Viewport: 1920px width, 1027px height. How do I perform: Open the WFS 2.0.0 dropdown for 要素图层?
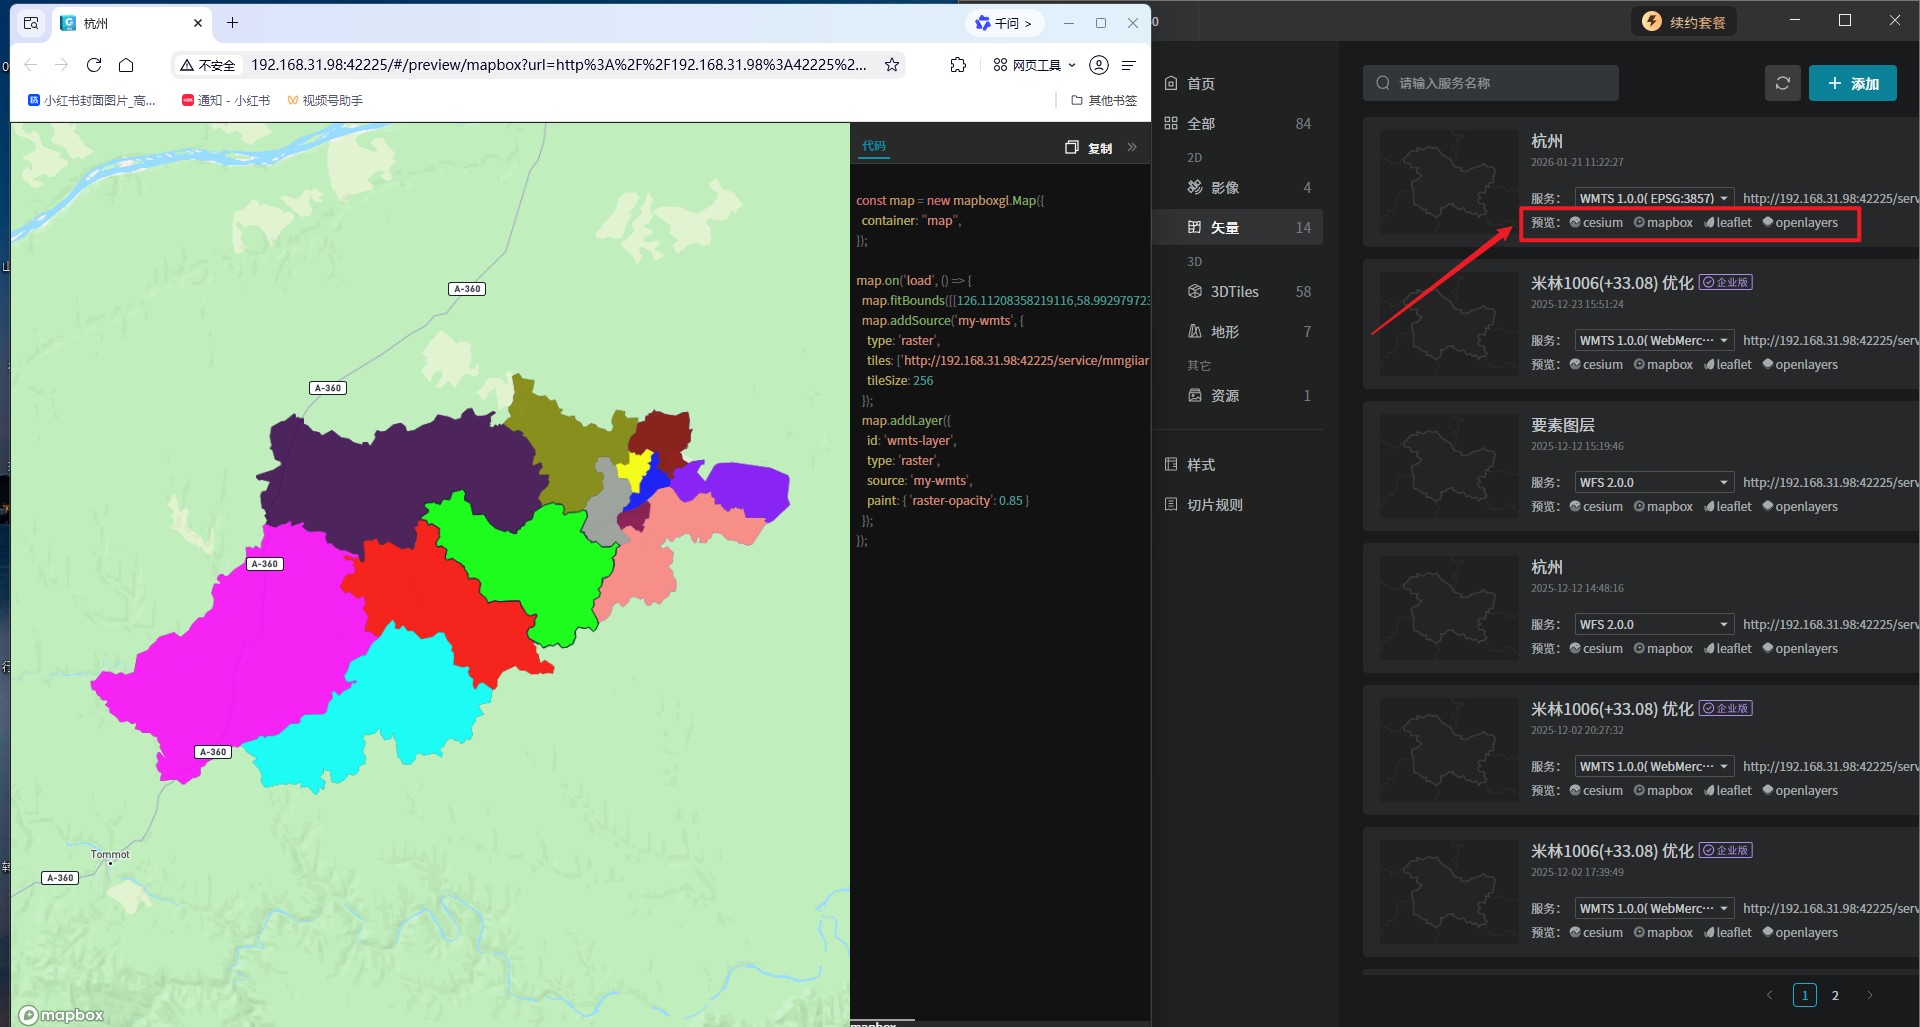pyautogui.click(x=1654, y=482)
